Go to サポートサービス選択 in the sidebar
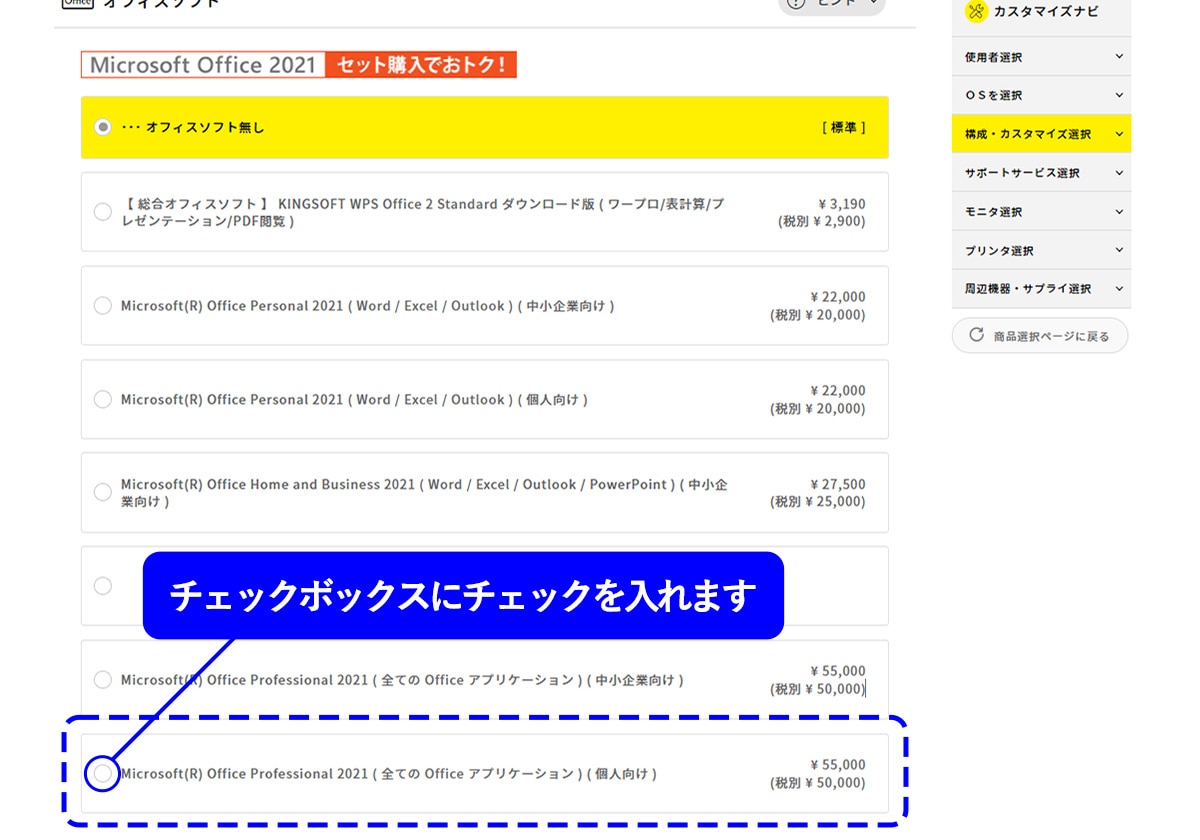 pos(1022,173)
